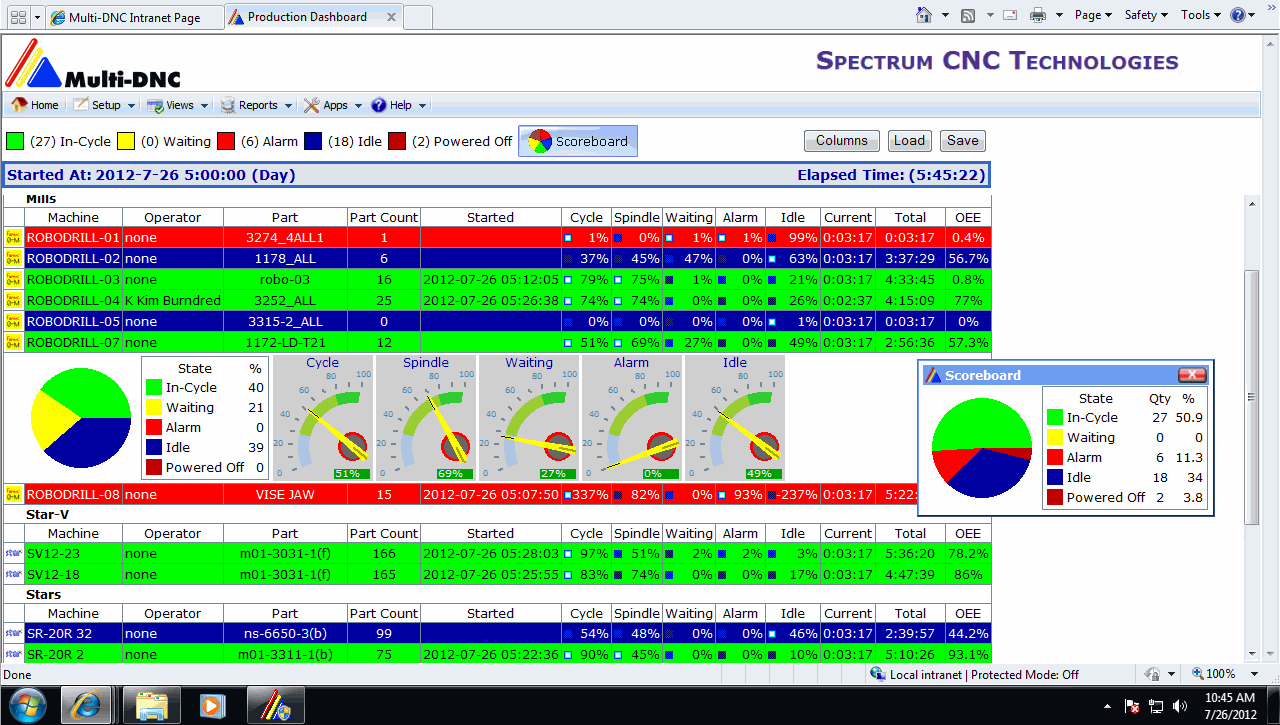Open Internet Explorer from the taskbar
This screenshot has width=1280, height=725.
88,705
